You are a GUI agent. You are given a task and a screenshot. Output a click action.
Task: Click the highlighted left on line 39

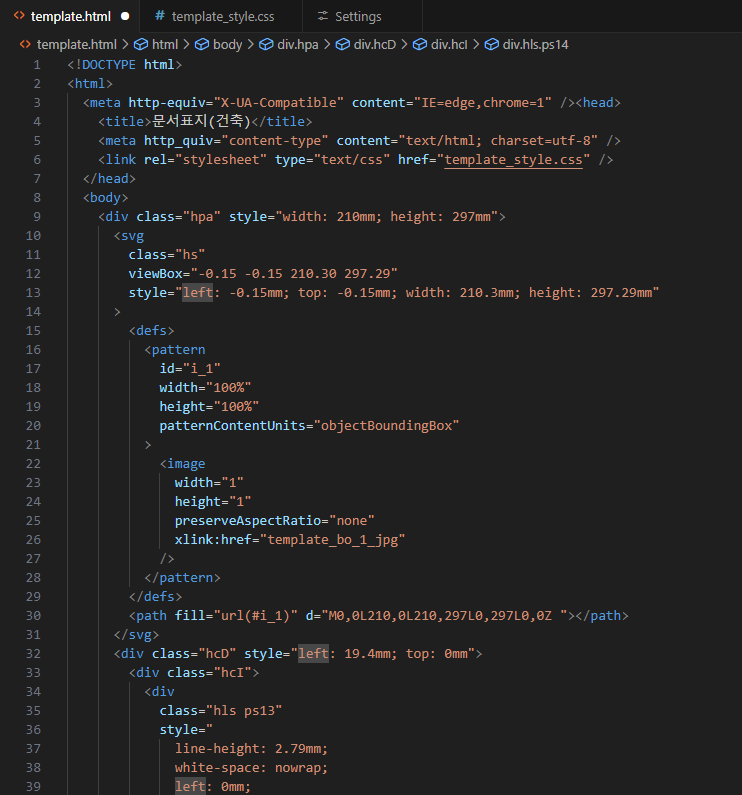pyautogui.click(x=190, y=787)
